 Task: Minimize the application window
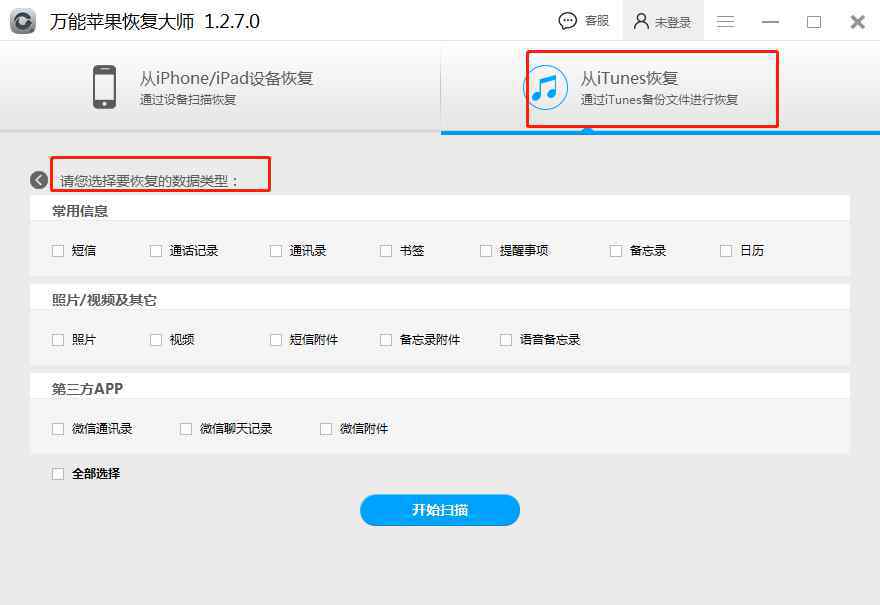[x=770, y=22]
